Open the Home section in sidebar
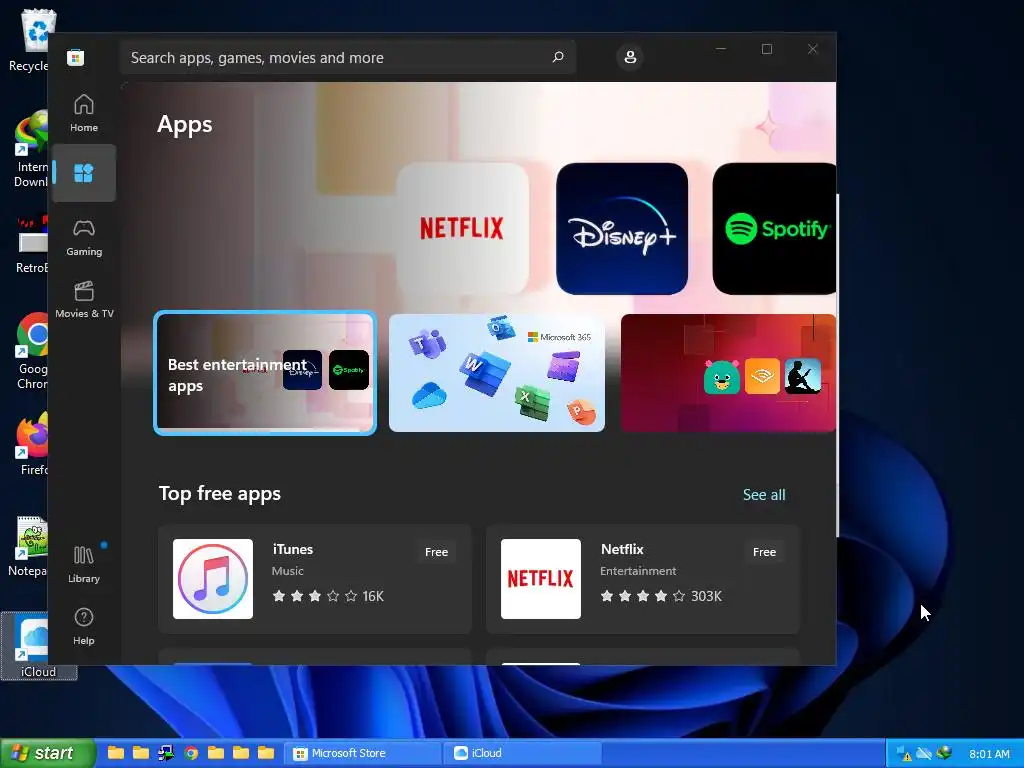The height and width of the screenshot is (768, 1024). pyautogui.click(x=84, y=113)
